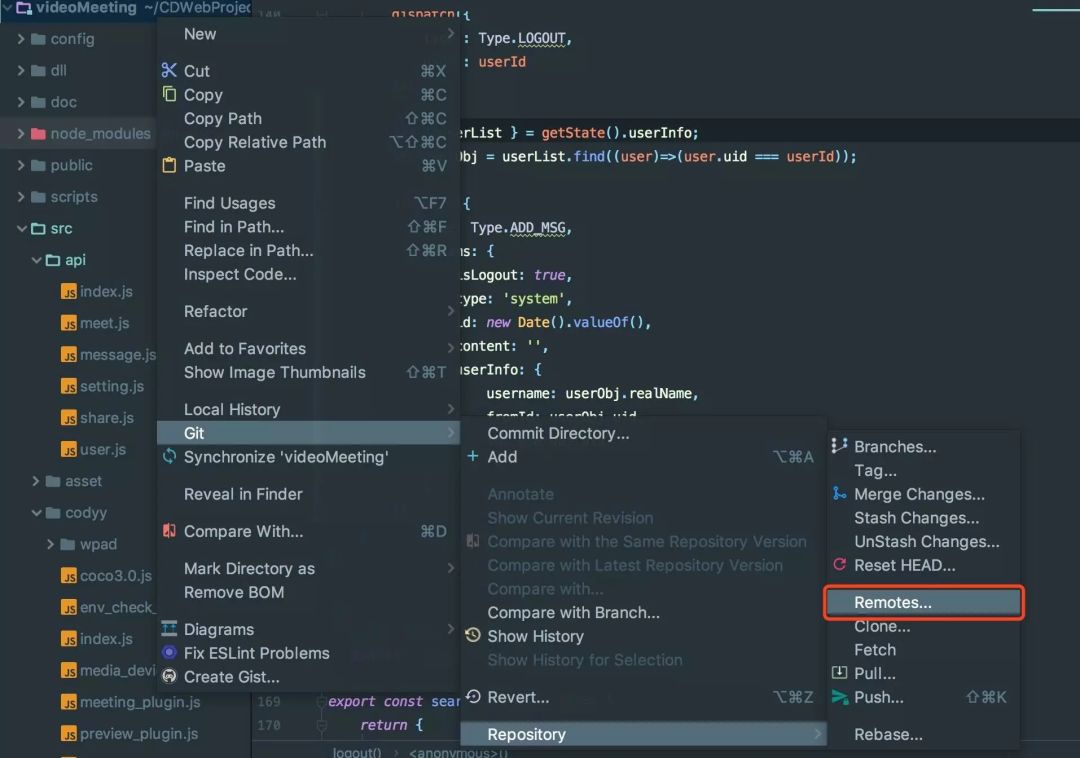Open the Repository submenu
1080x758 pixels.
click(x=643, y=734)
